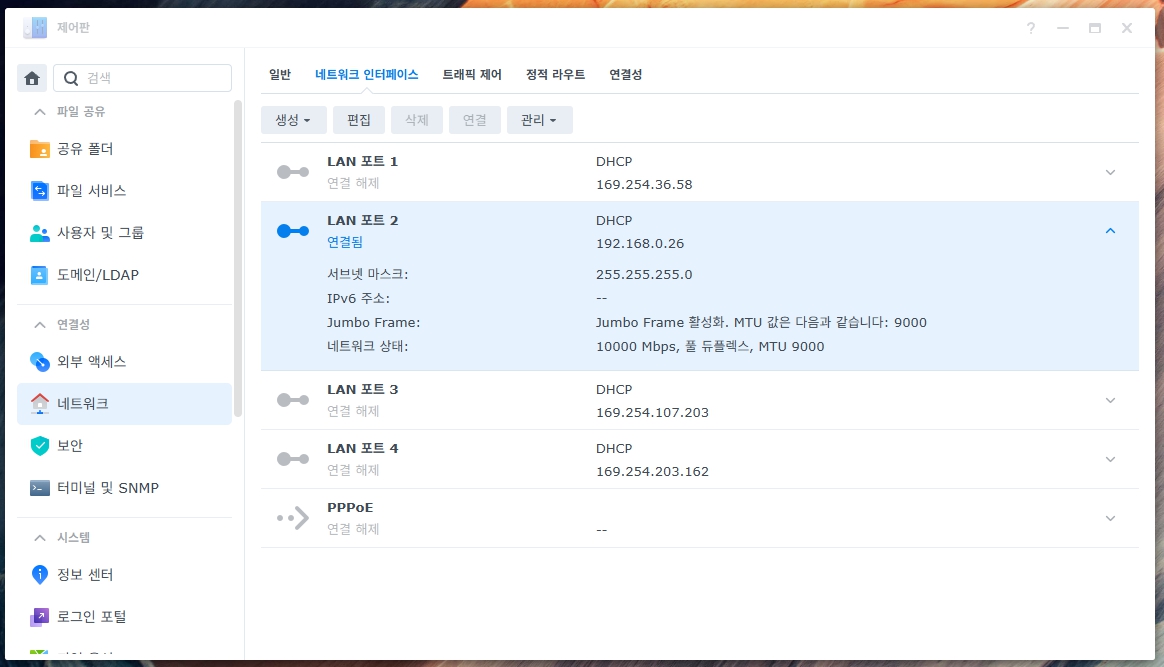The width and height of the screenshot is (1164, 667).
Task: Click network status 10000 Mbps value
Action: (710, 346)
